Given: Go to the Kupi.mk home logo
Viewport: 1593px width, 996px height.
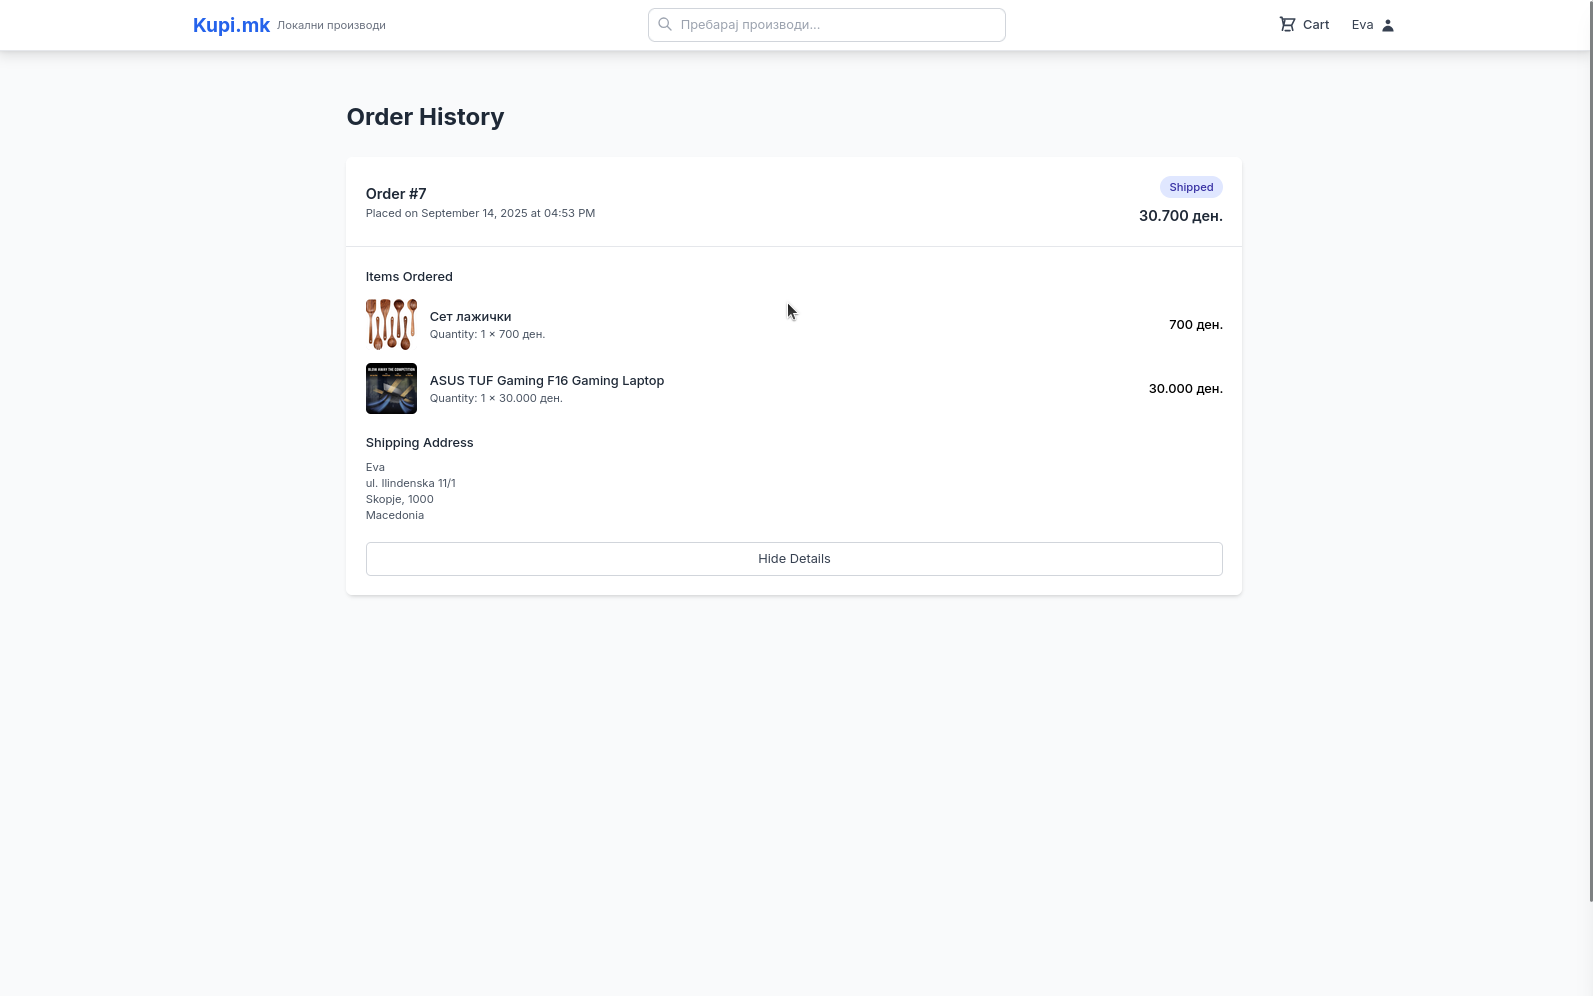Looking at the screenshot, I should [231, 25].
